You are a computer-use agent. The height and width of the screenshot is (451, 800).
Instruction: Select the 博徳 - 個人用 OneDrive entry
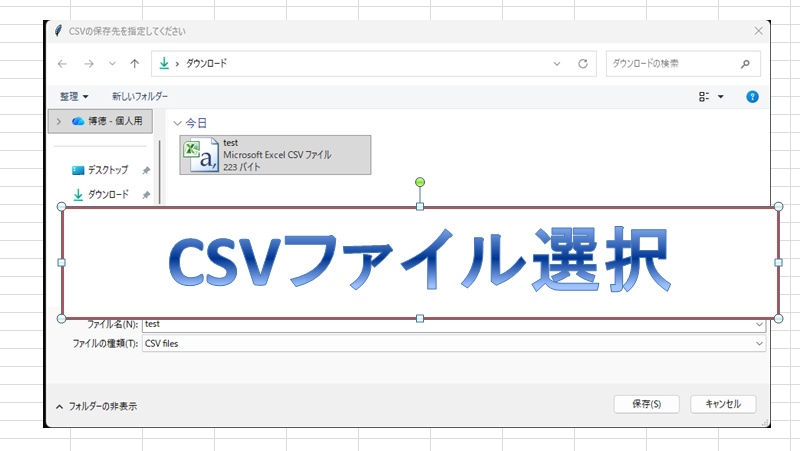(x=101, y=121)
